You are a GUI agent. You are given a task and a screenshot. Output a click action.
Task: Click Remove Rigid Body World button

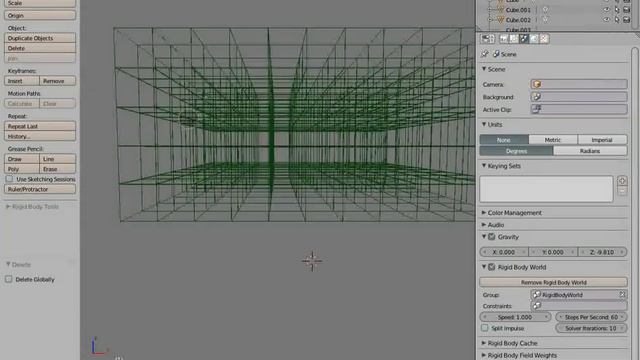(553, 282)
